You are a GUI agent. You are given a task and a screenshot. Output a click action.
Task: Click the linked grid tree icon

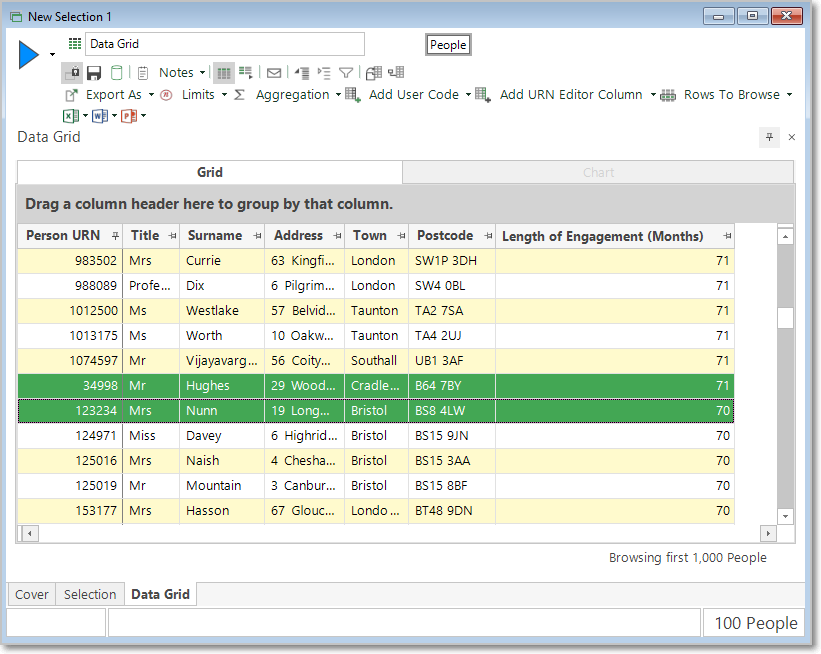(396, 72)
